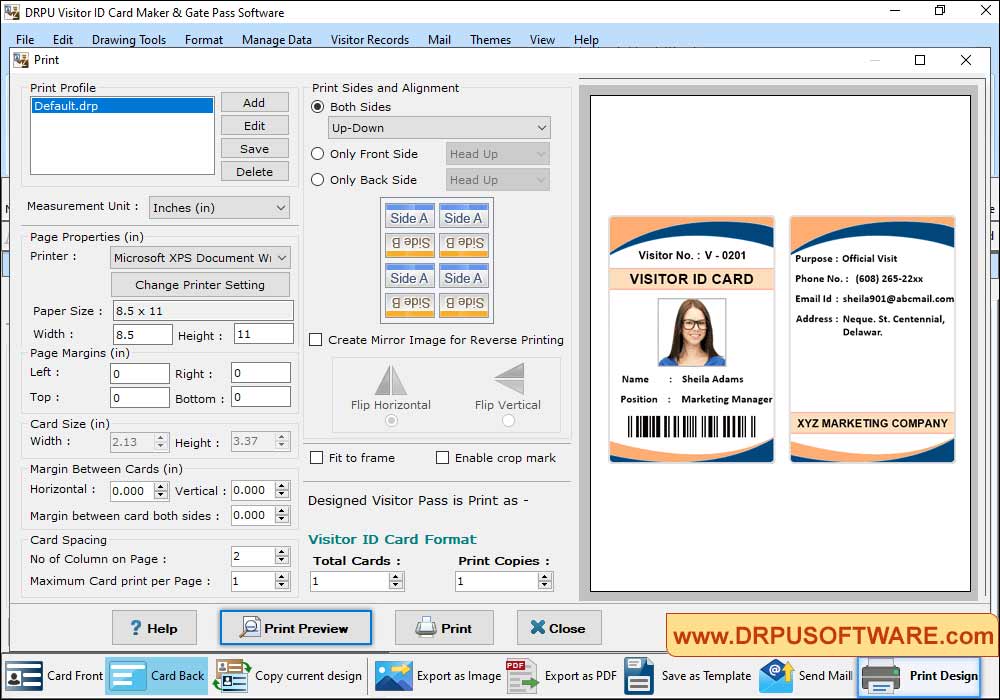Click the top-left Side A layout tile

pos(409,216)
